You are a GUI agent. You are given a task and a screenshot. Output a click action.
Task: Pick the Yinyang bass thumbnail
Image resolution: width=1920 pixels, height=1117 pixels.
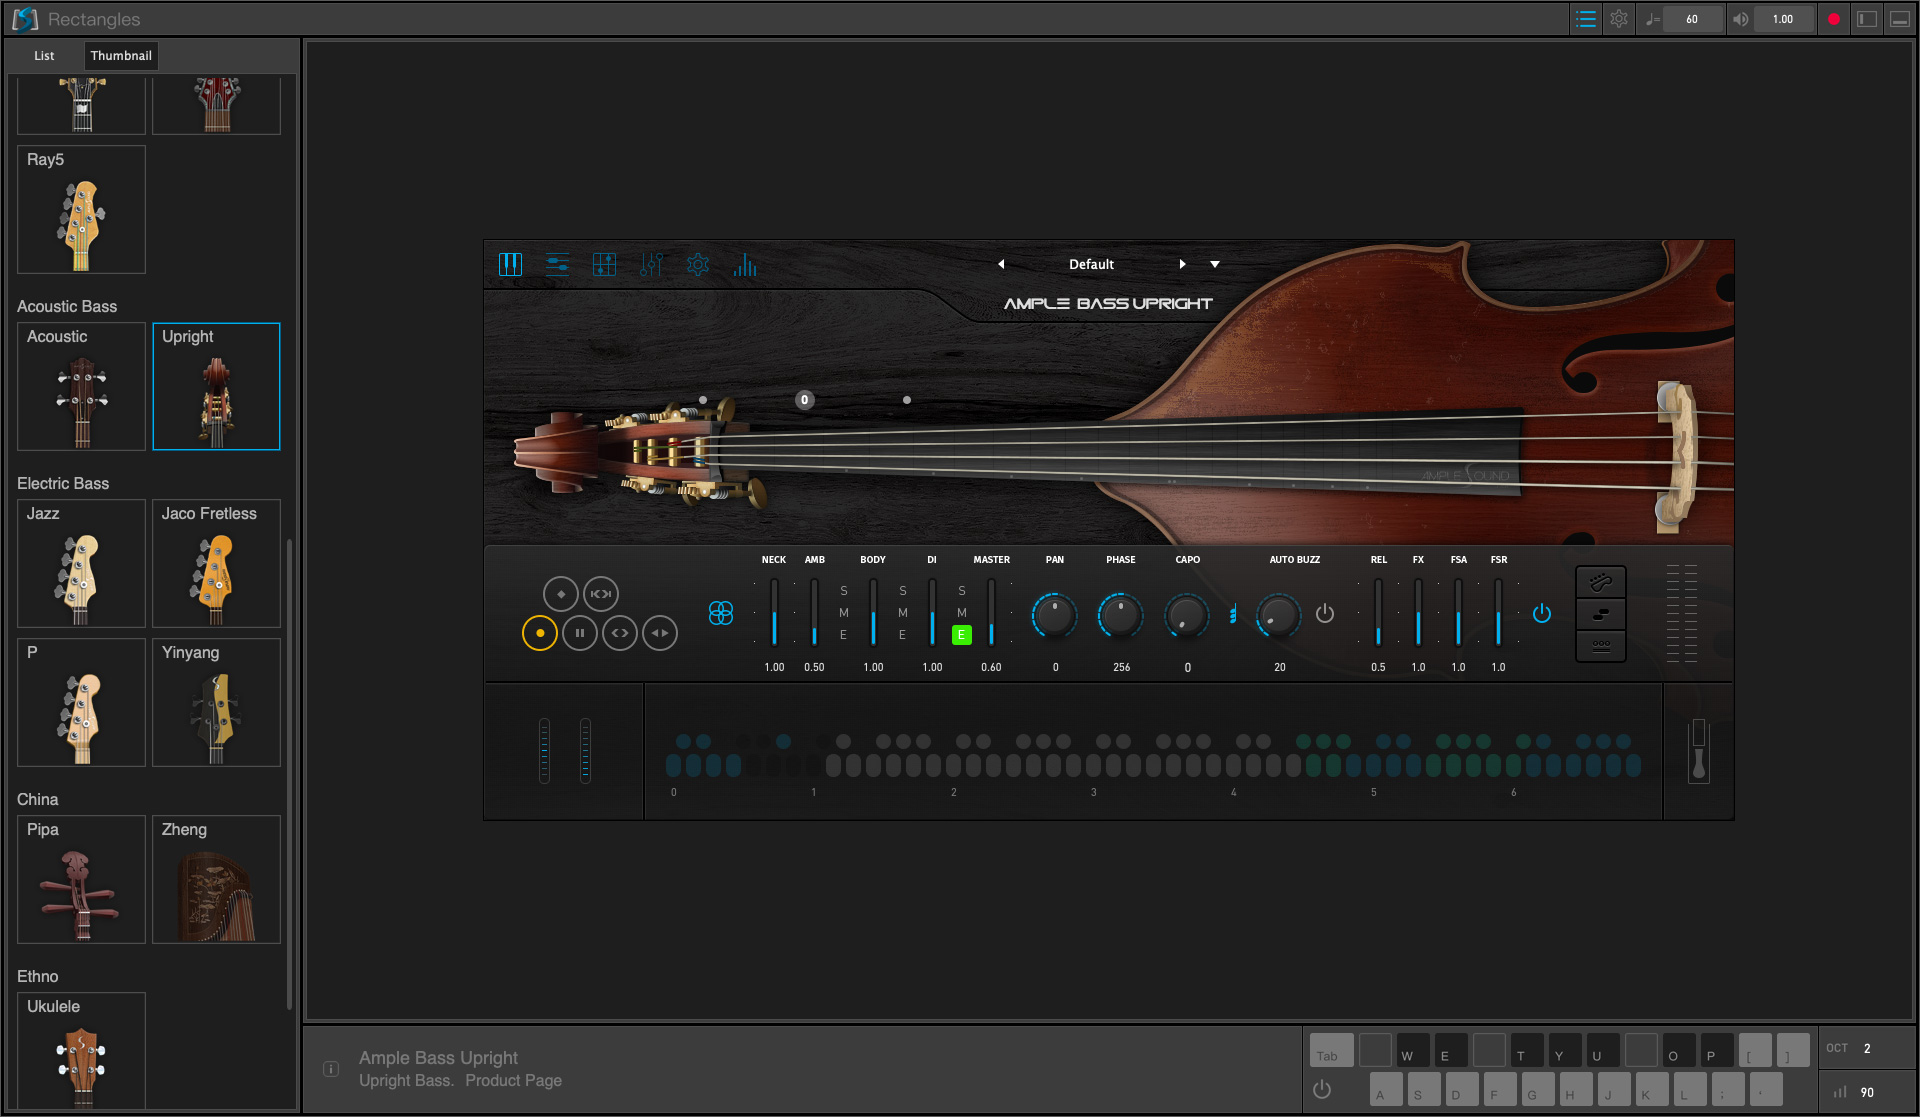point(216,702)
